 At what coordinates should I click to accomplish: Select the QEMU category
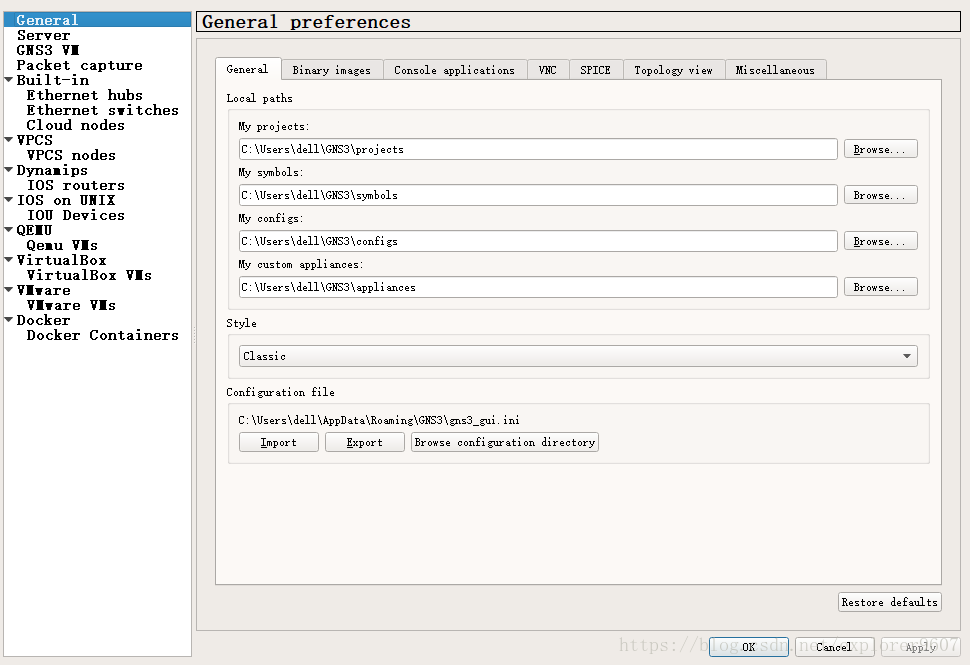pyautogui.click(x=34, y=230)
